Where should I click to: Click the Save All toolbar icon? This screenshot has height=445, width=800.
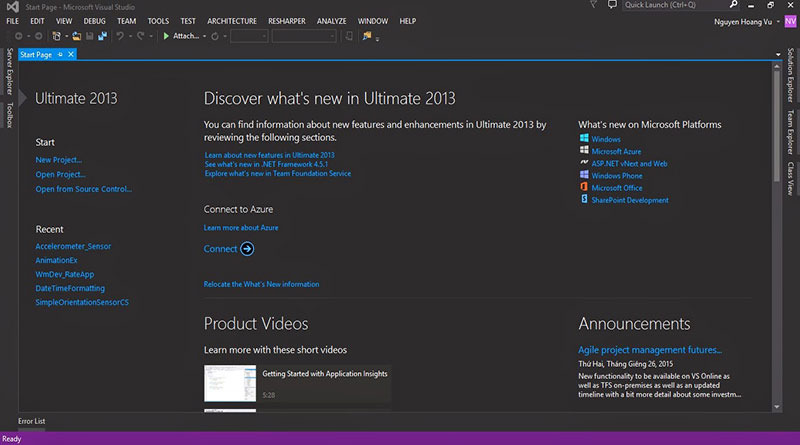103,36
